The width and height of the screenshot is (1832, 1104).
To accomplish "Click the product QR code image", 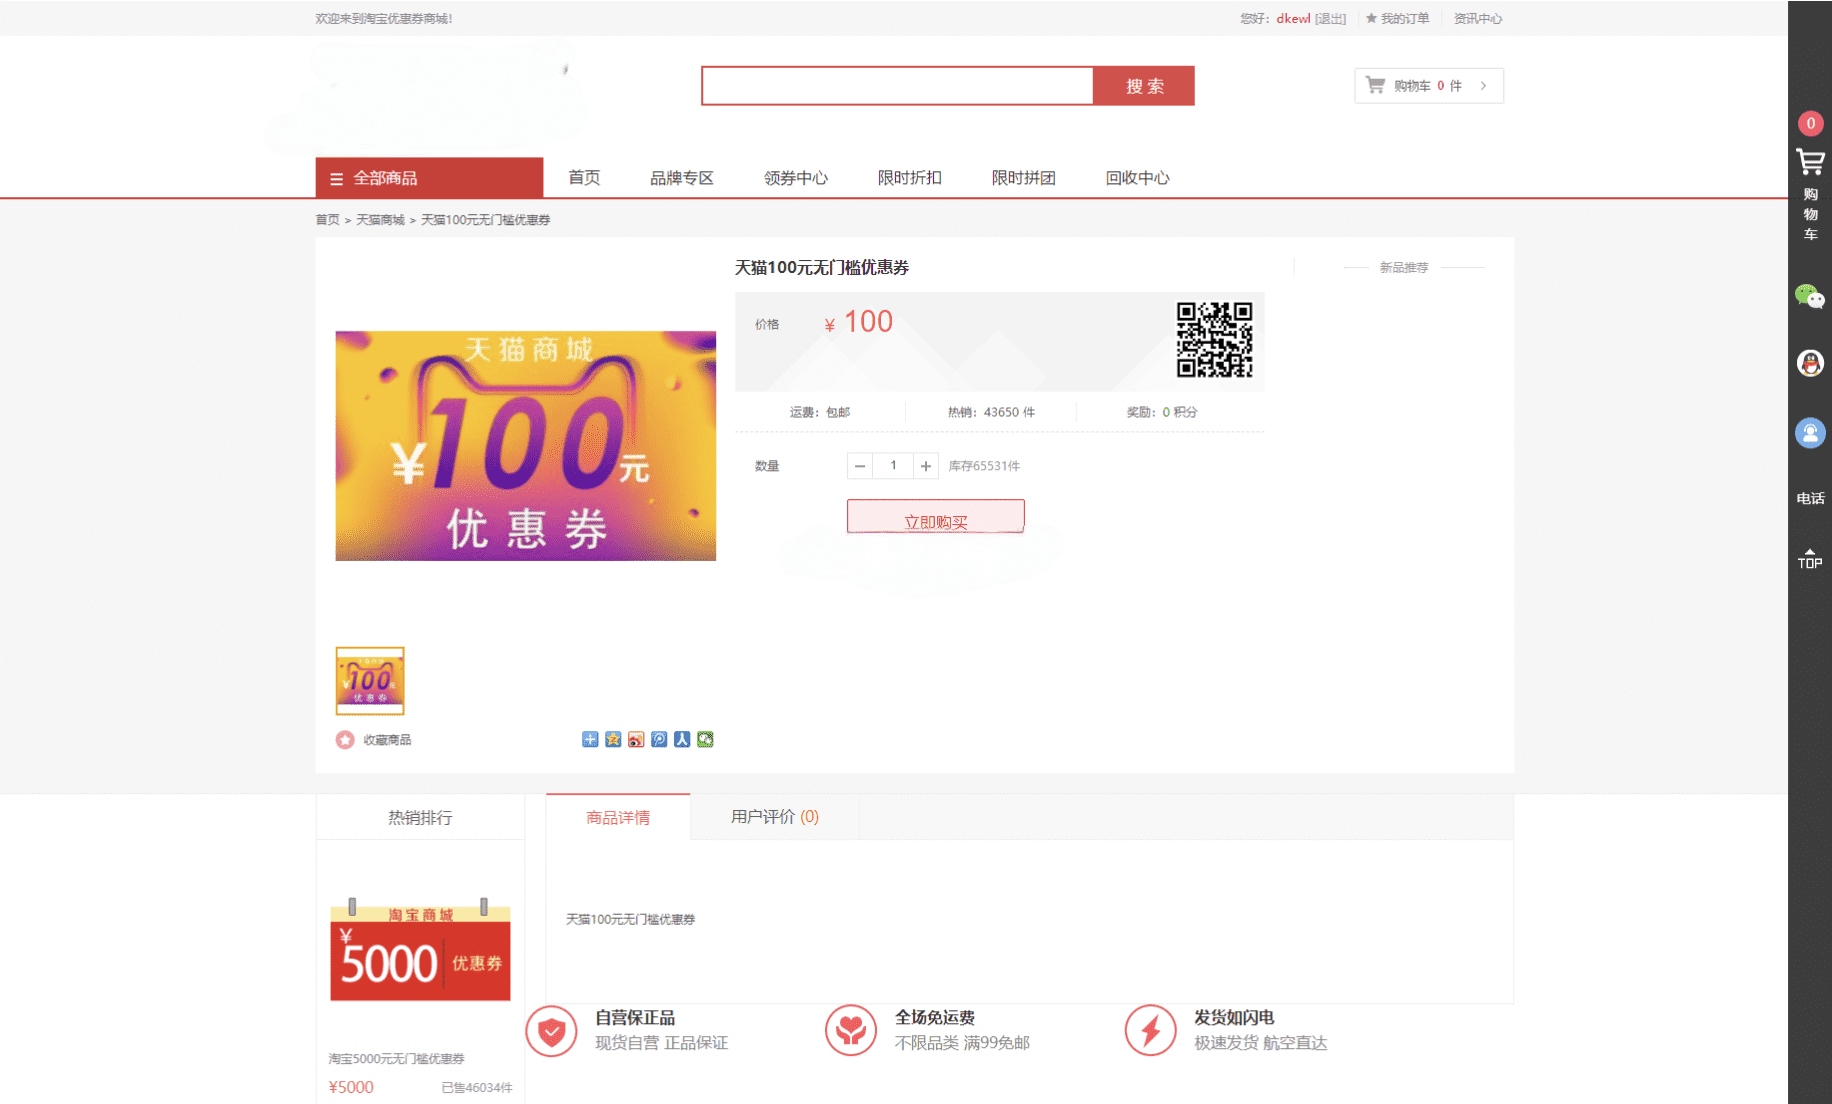I will coord(1214,340).
